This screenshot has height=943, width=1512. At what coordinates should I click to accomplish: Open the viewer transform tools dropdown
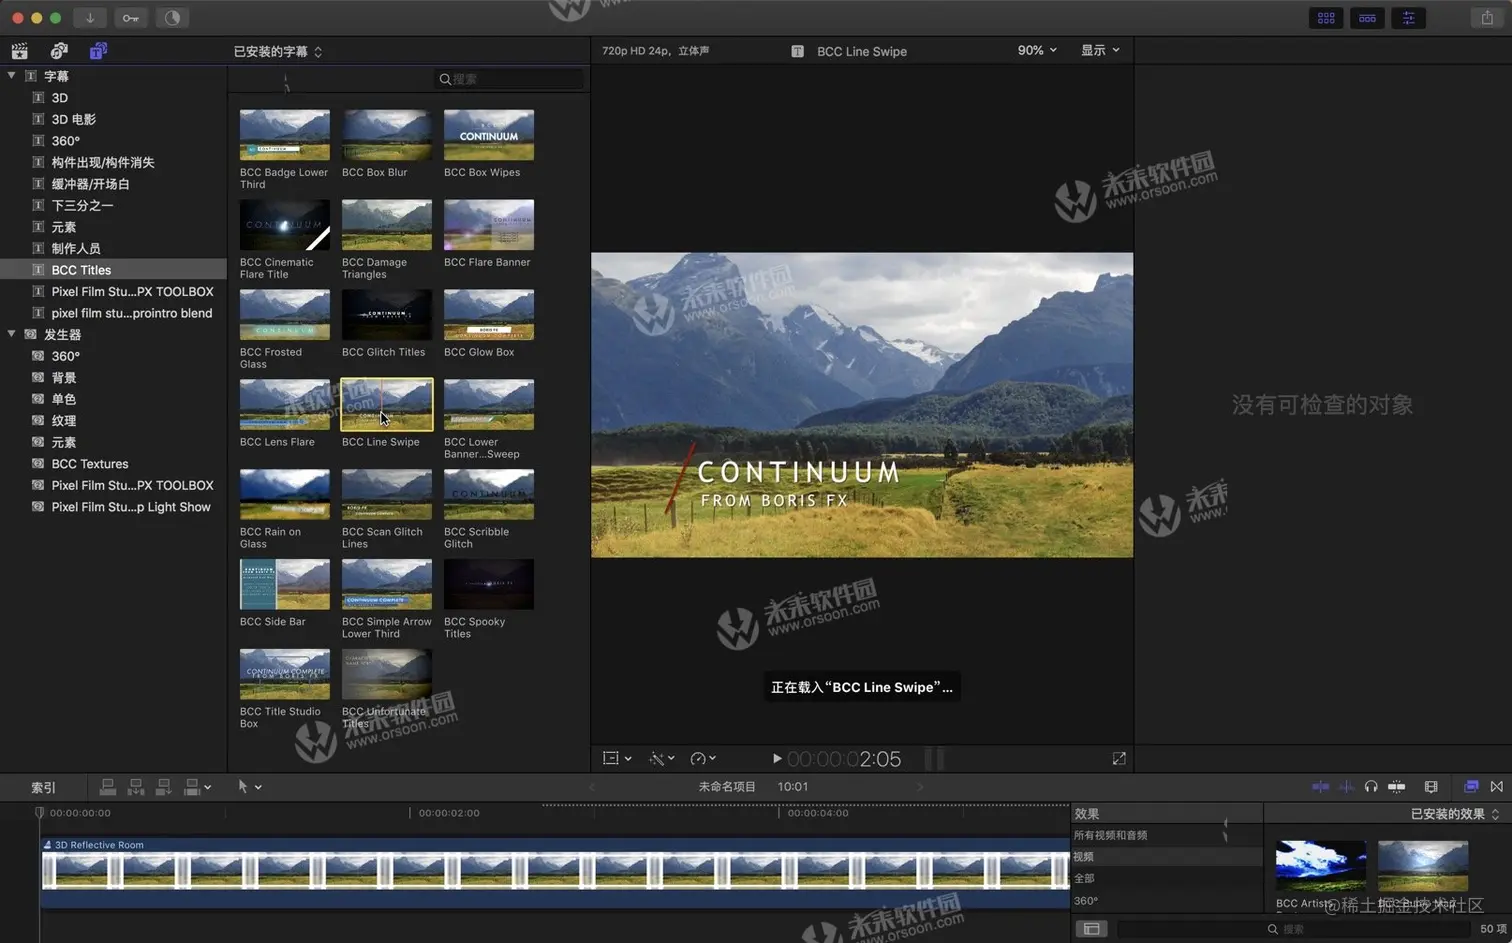tap(617, 759)
